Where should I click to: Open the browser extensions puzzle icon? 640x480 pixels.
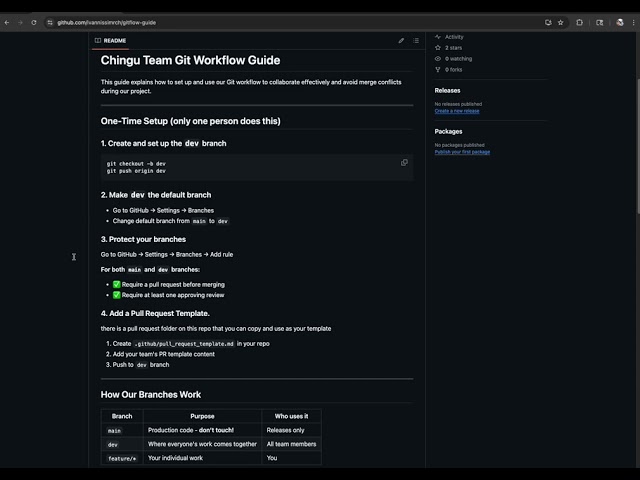579,23
